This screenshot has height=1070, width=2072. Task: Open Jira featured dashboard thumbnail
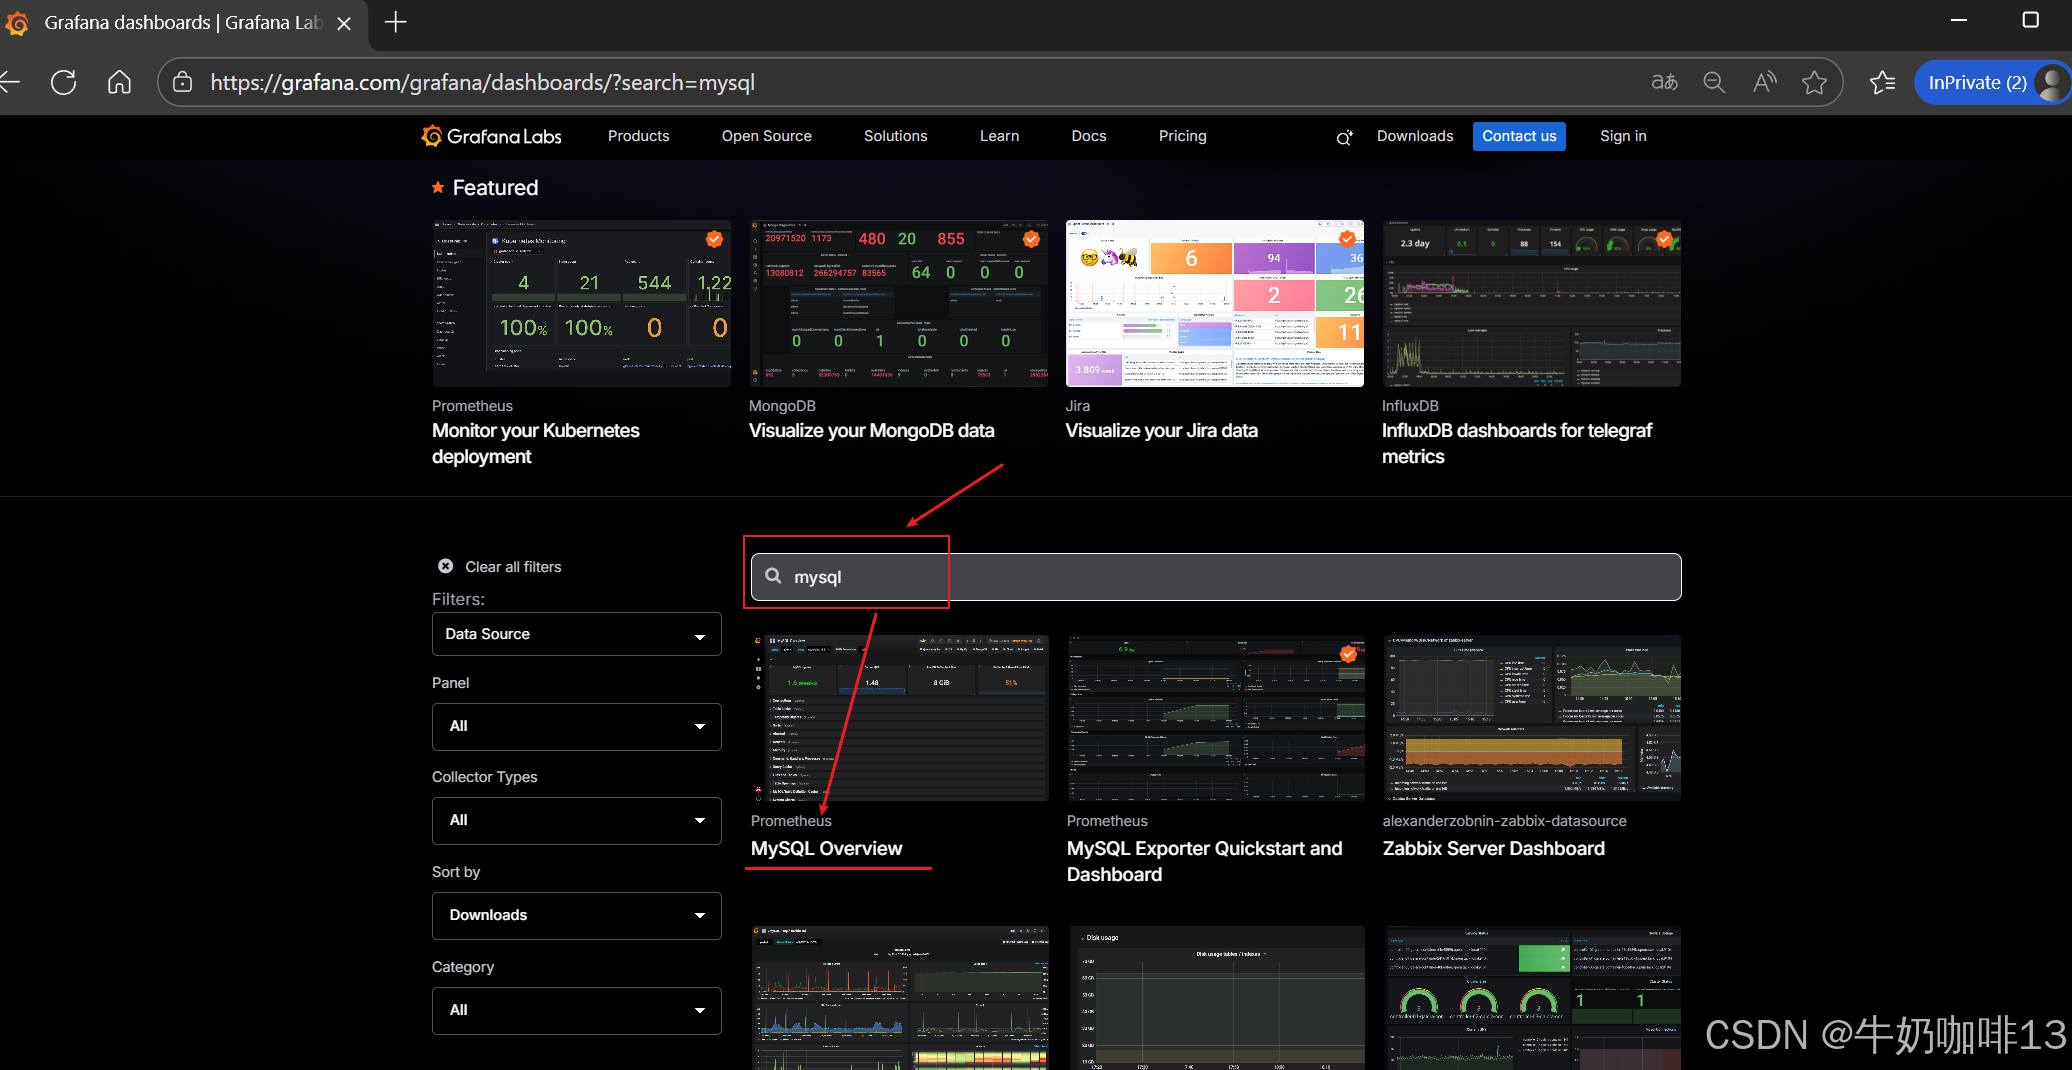(1215, 303)
